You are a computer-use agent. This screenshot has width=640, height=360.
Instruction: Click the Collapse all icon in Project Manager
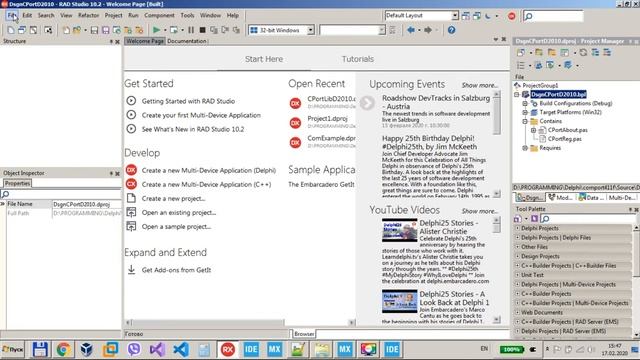click(x=607, y=52)
